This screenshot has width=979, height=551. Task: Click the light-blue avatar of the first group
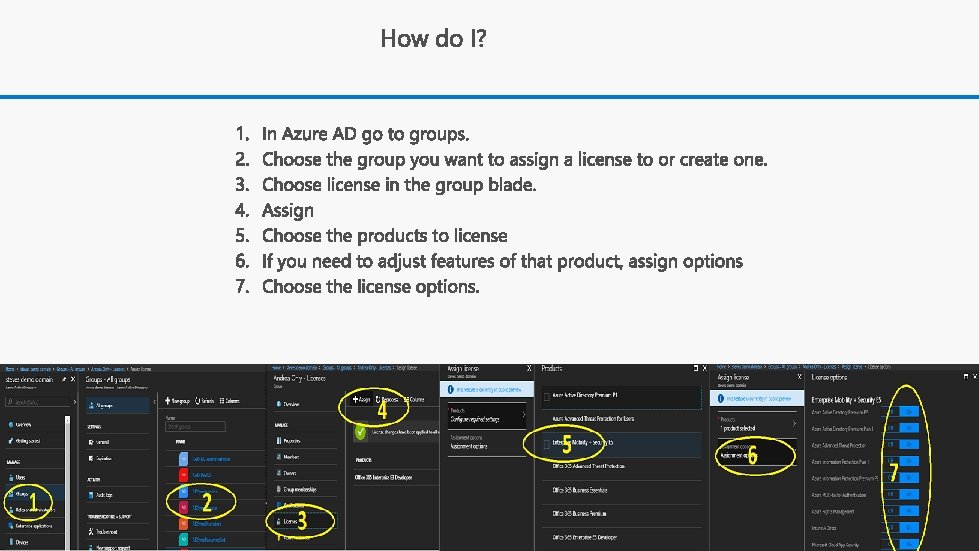(x=183, y=459)
